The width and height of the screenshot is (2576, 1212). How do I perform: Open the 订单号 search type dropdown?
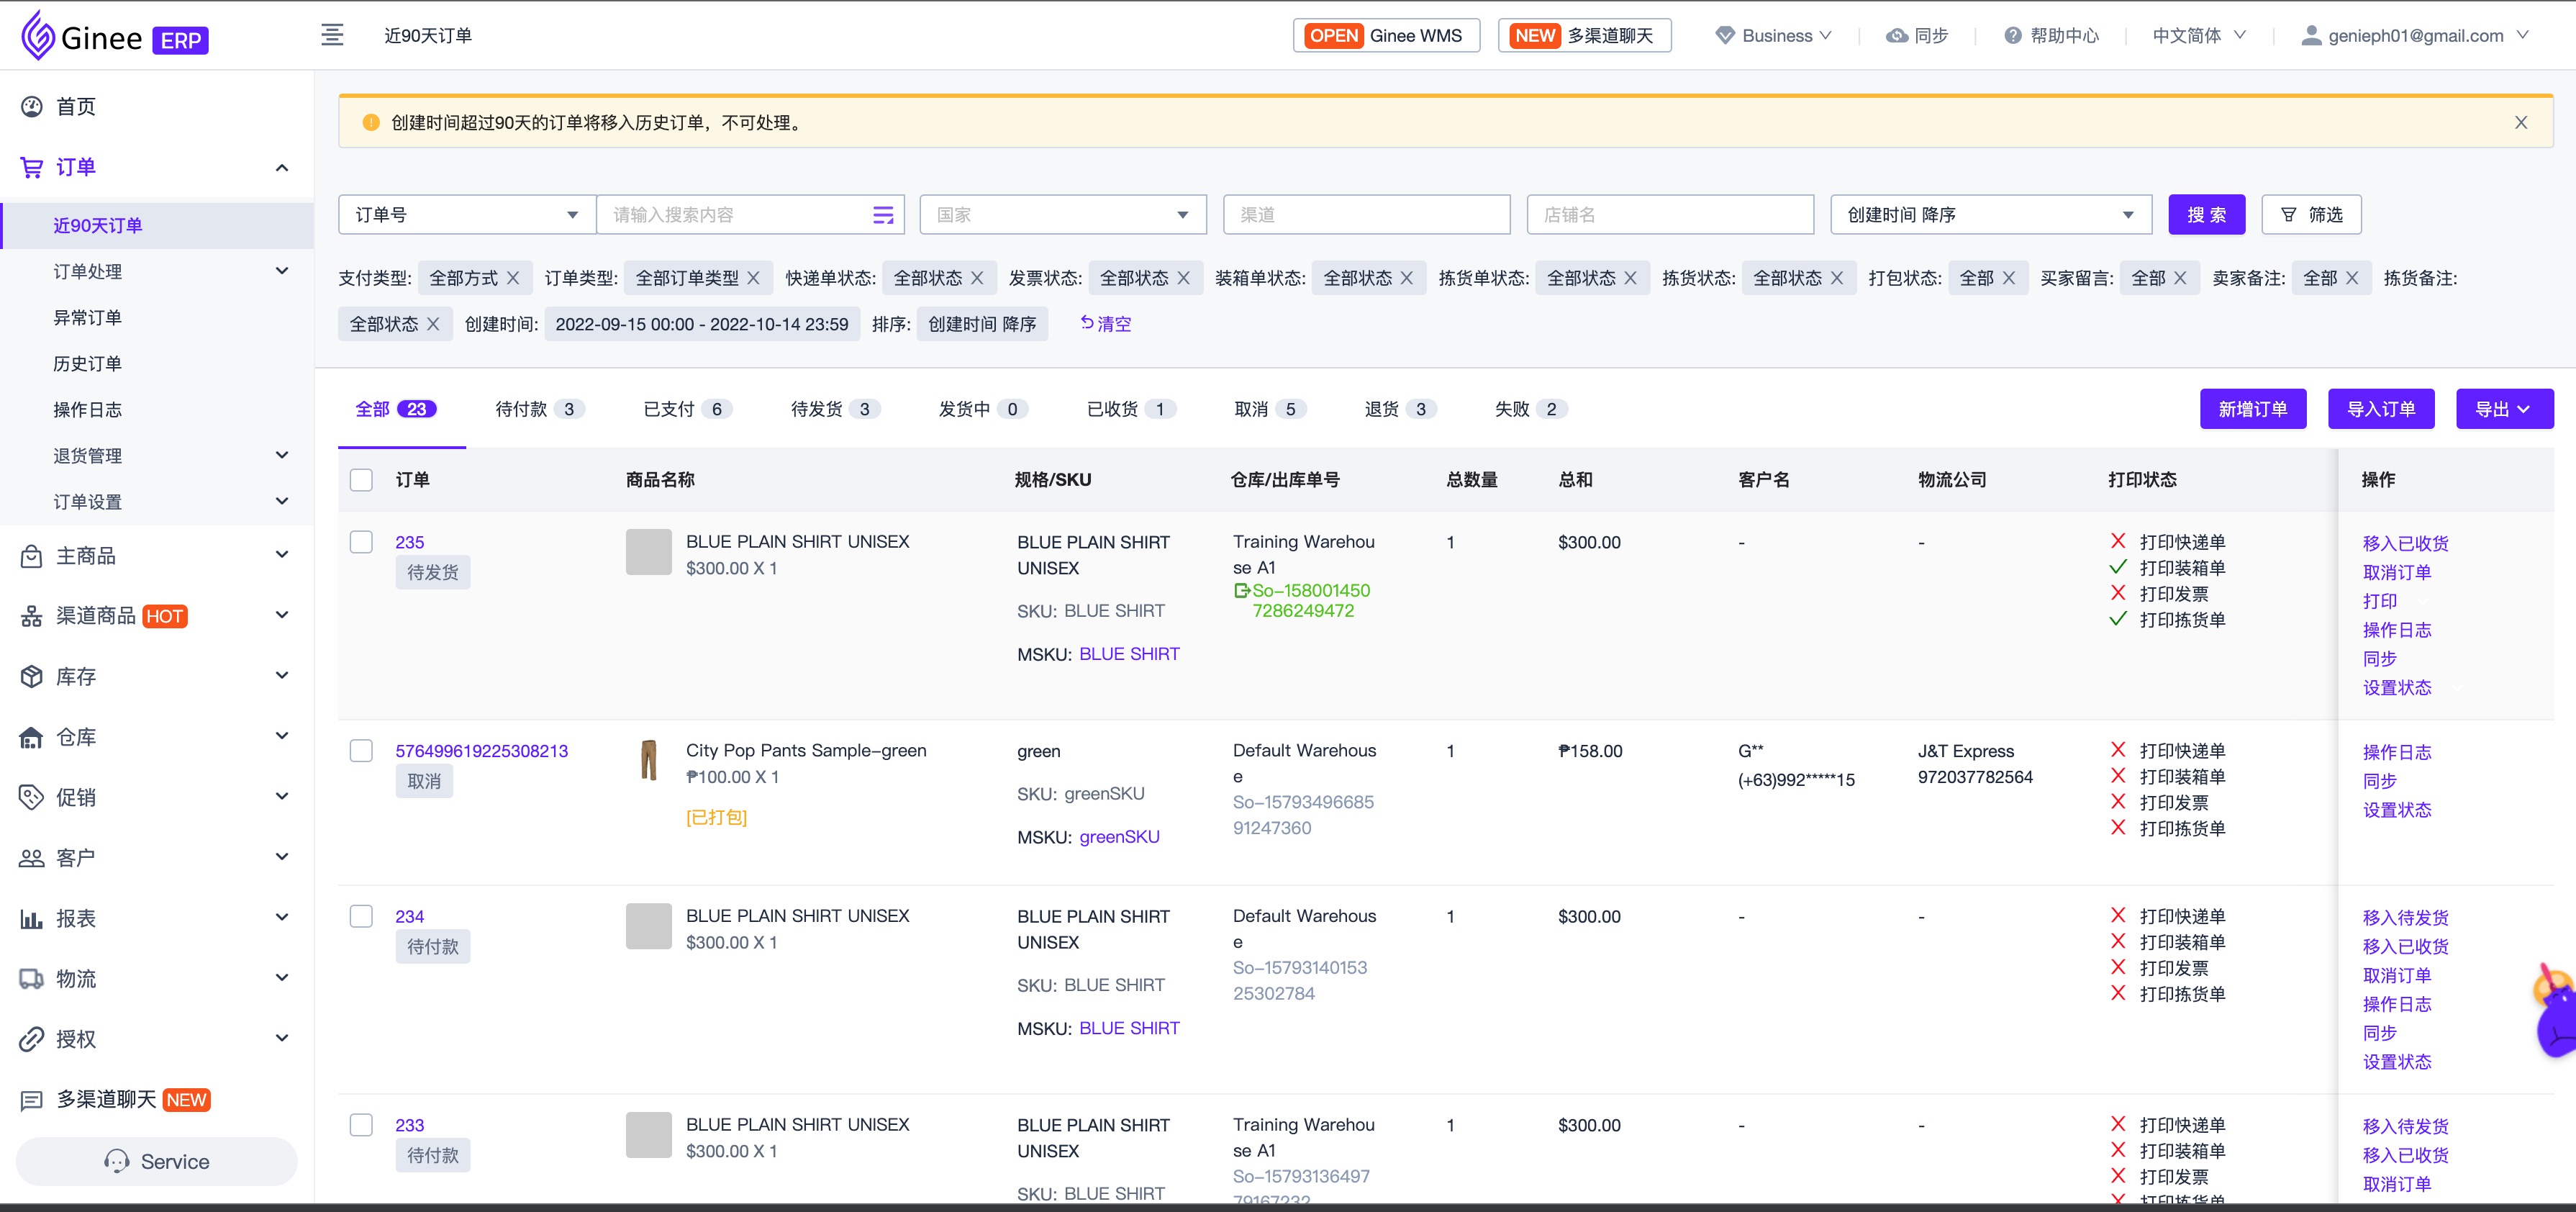point(467,215)
